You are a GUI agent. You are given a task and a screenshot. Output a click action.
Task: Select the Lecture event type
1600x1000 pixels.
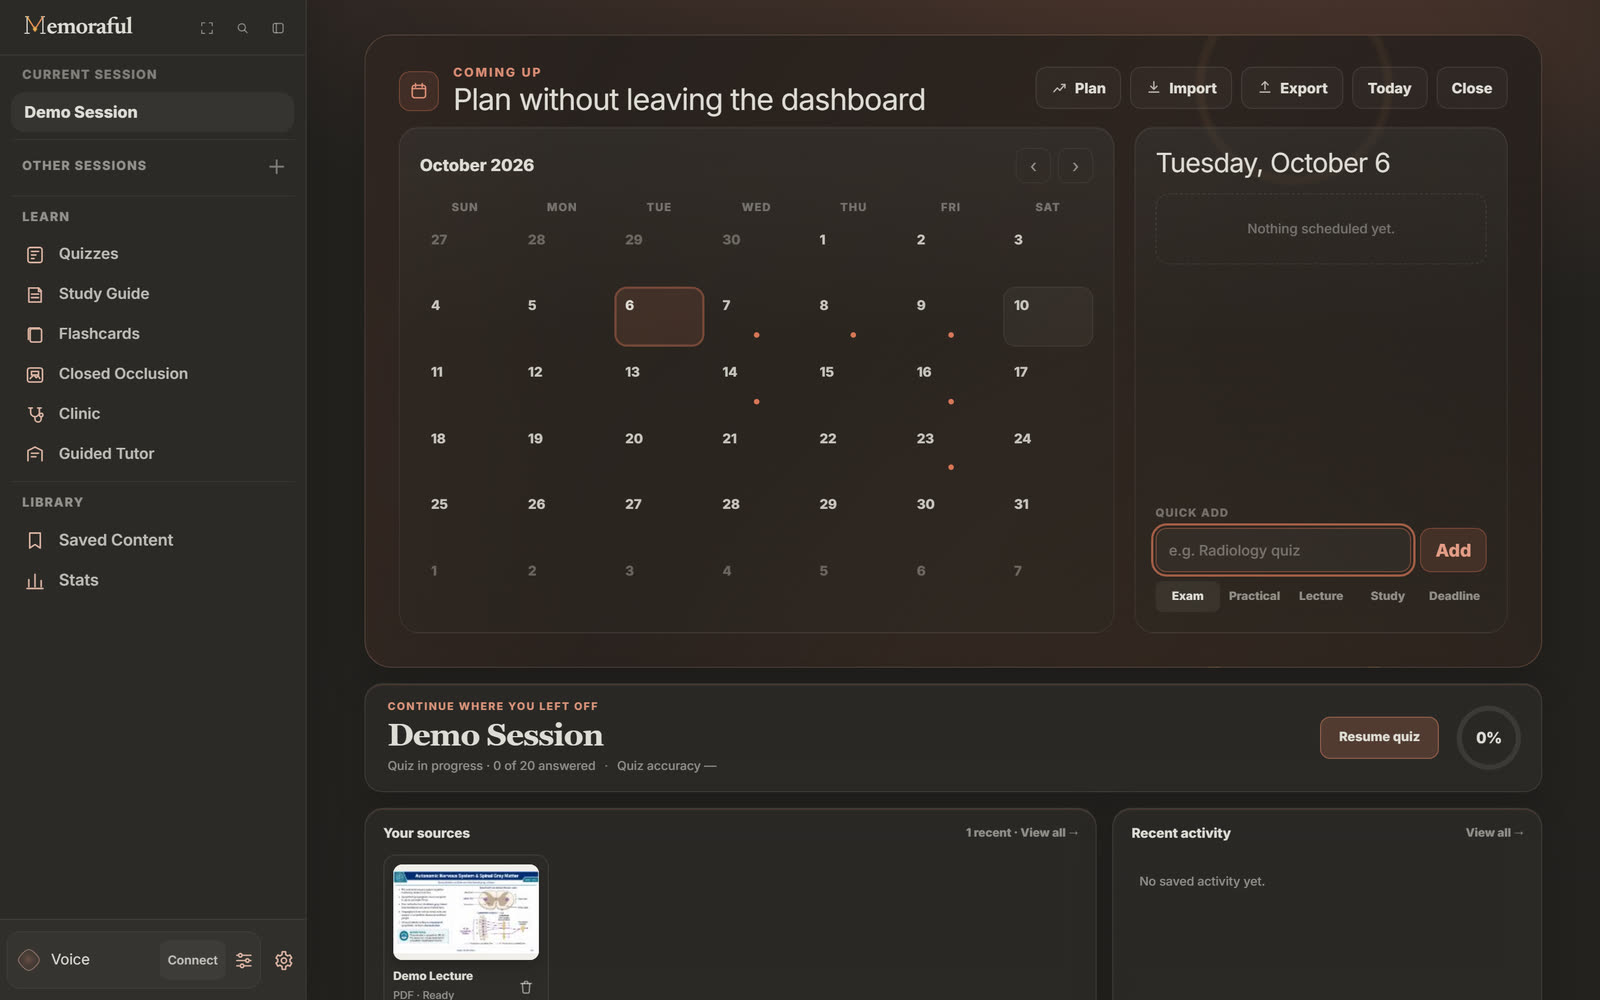[1321, 596]
